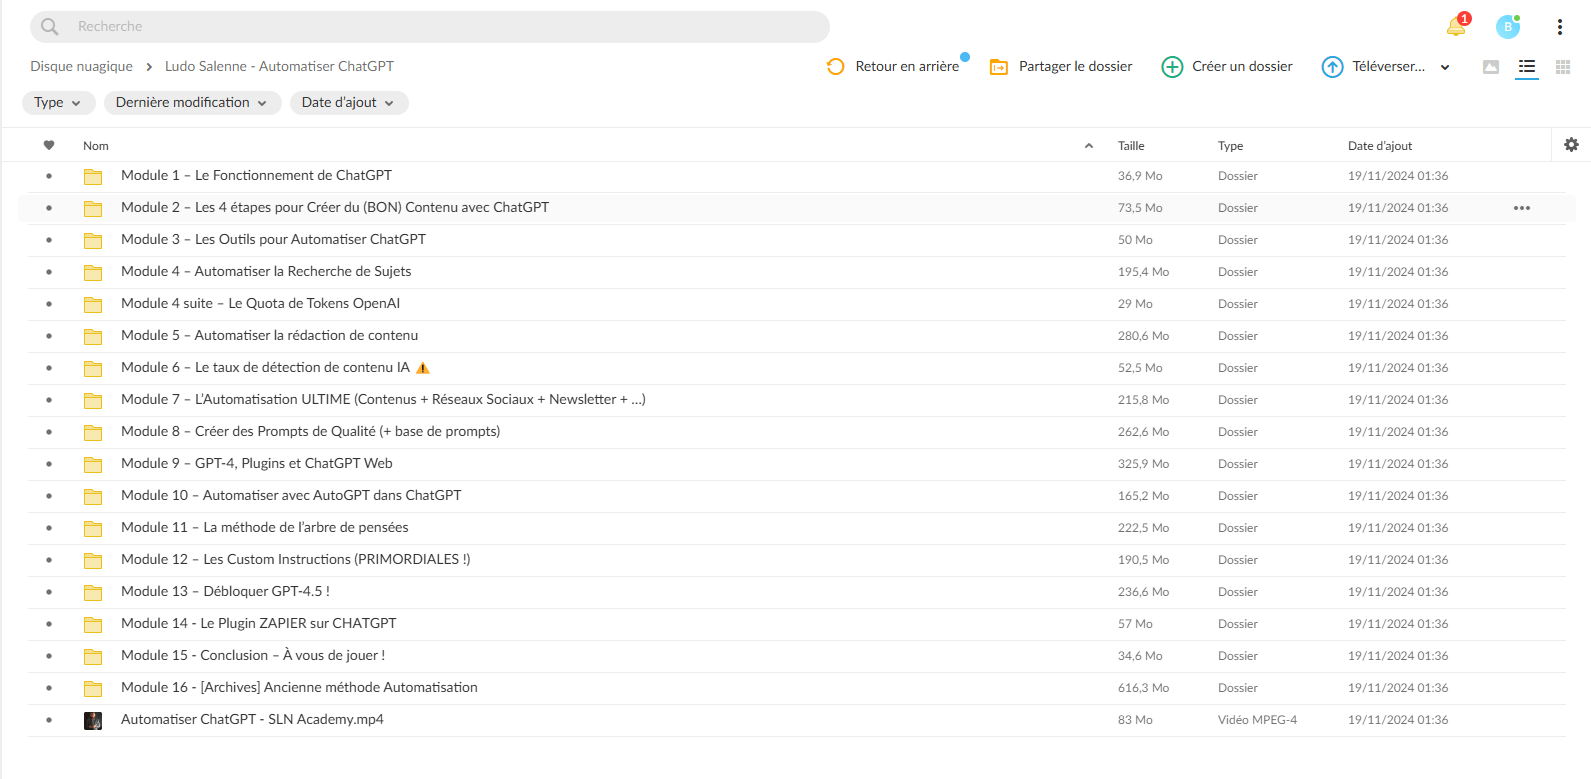Screen dimensions: 1591x779
Task: Select Module 14 - Le Plugin ZAPIER
Action: coord(258,624)
